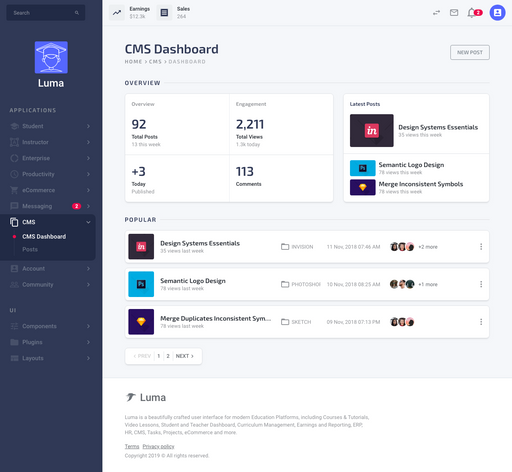Image resolution: width=512 pixels, height=472 pixels.
Task: Expand the Instructor menu chevron
Action: pos(88,142)
